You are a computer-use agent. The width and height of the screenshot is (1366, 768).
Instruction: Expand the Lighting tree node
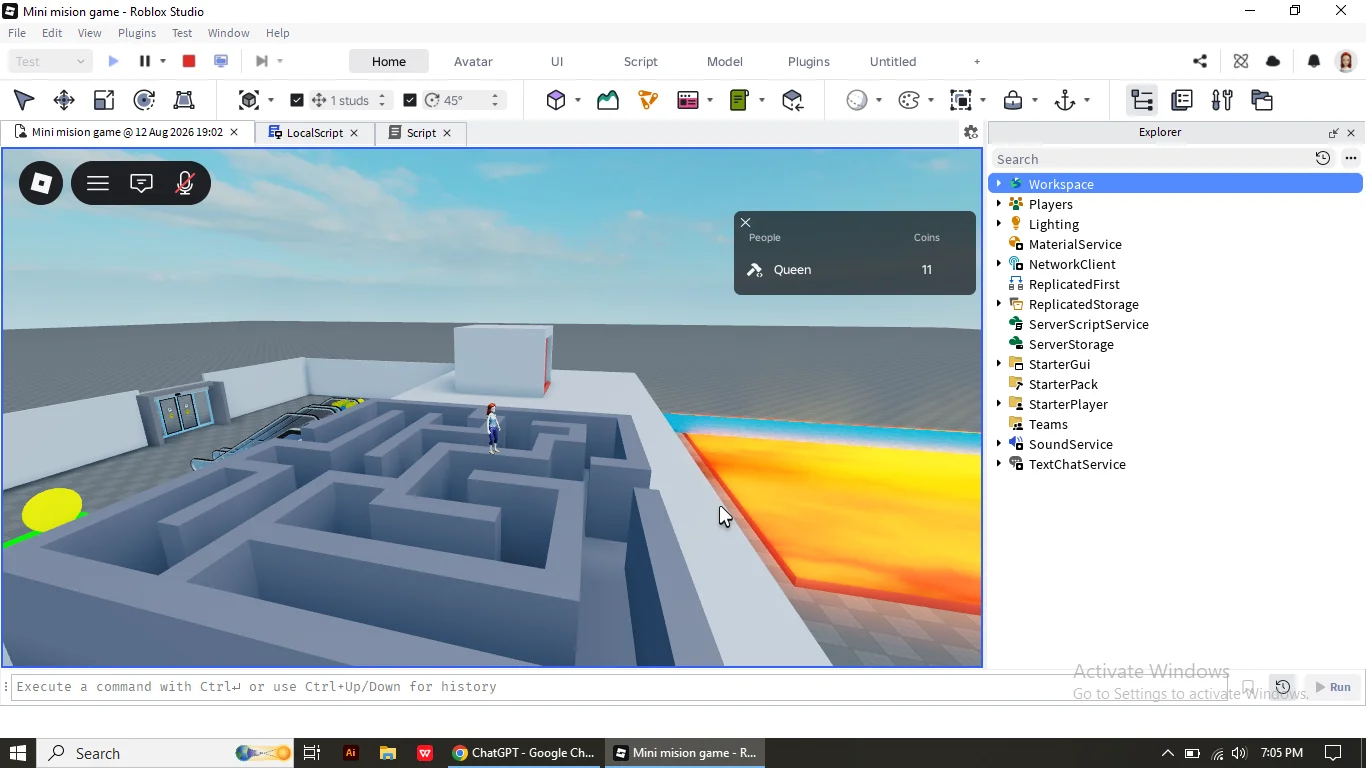click(998, 224)
